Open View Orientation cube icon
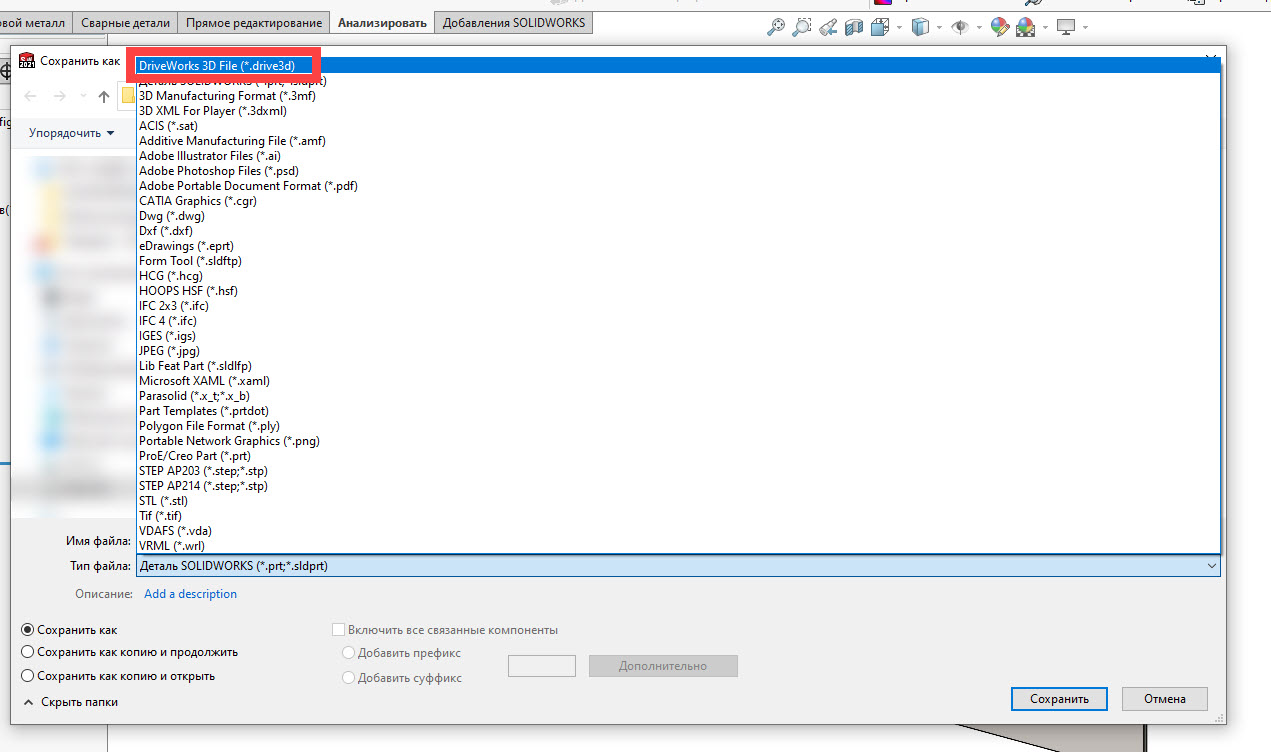The height and width of the screenshot is (752, 1271). click(x=881, y=27)
